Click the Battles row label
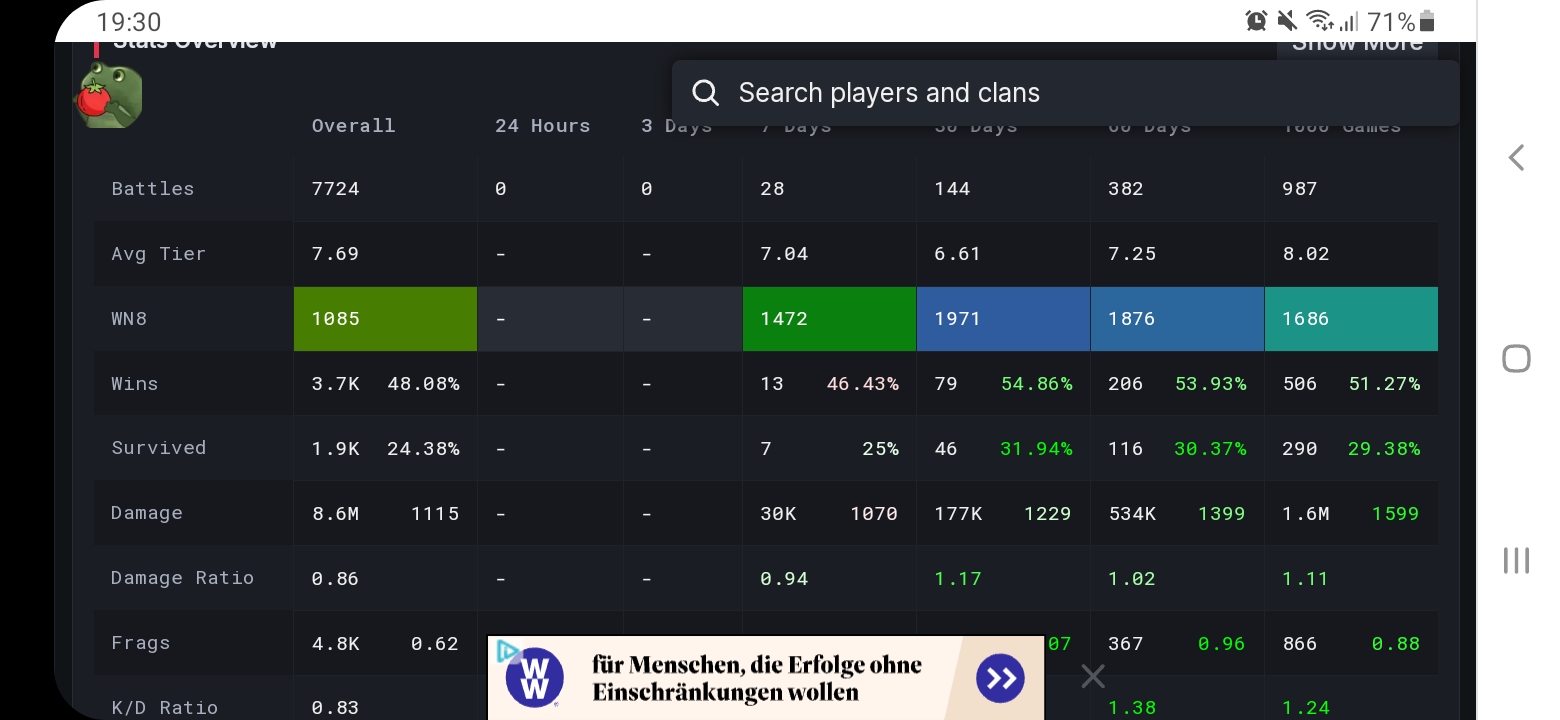The height and width of the screenshot is (720, 1560). point(152,188)
